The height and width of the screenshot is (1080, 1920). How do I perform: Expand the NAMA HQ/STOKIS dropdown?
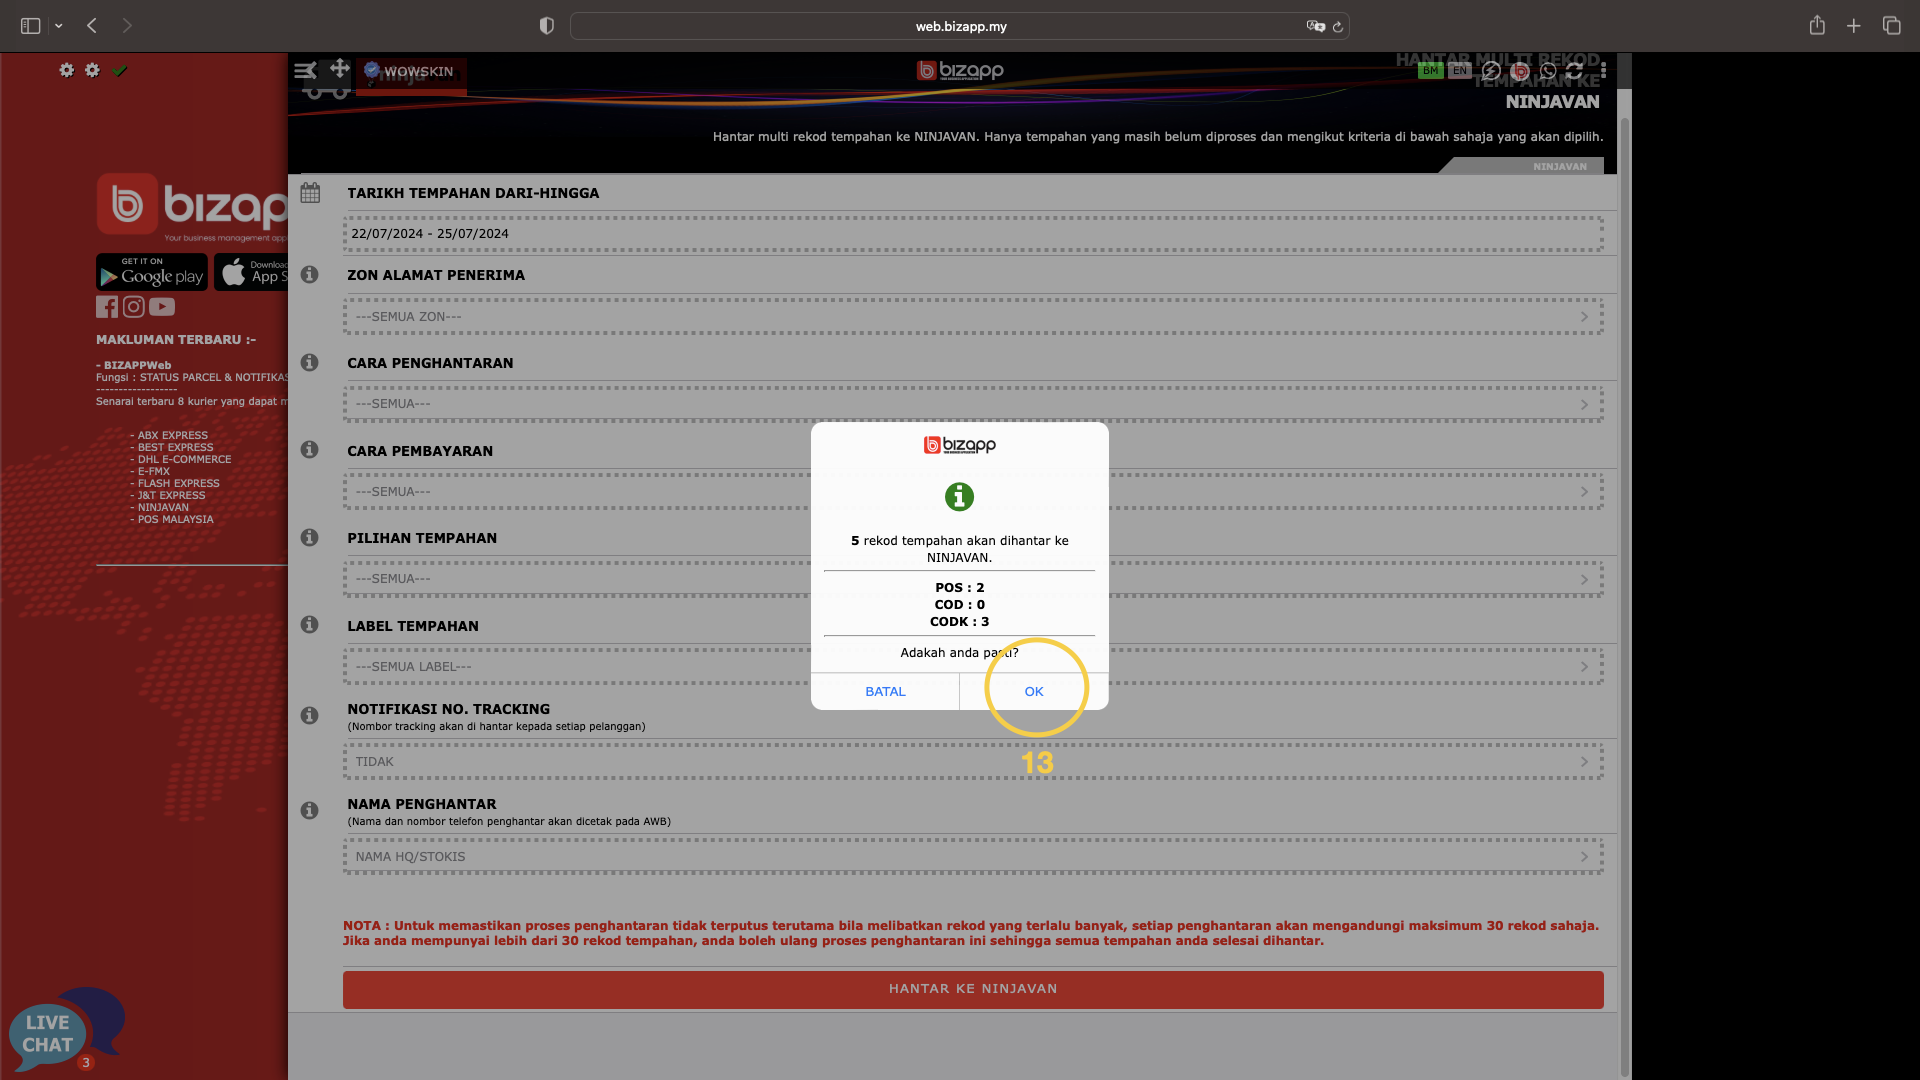coord(973,857)
